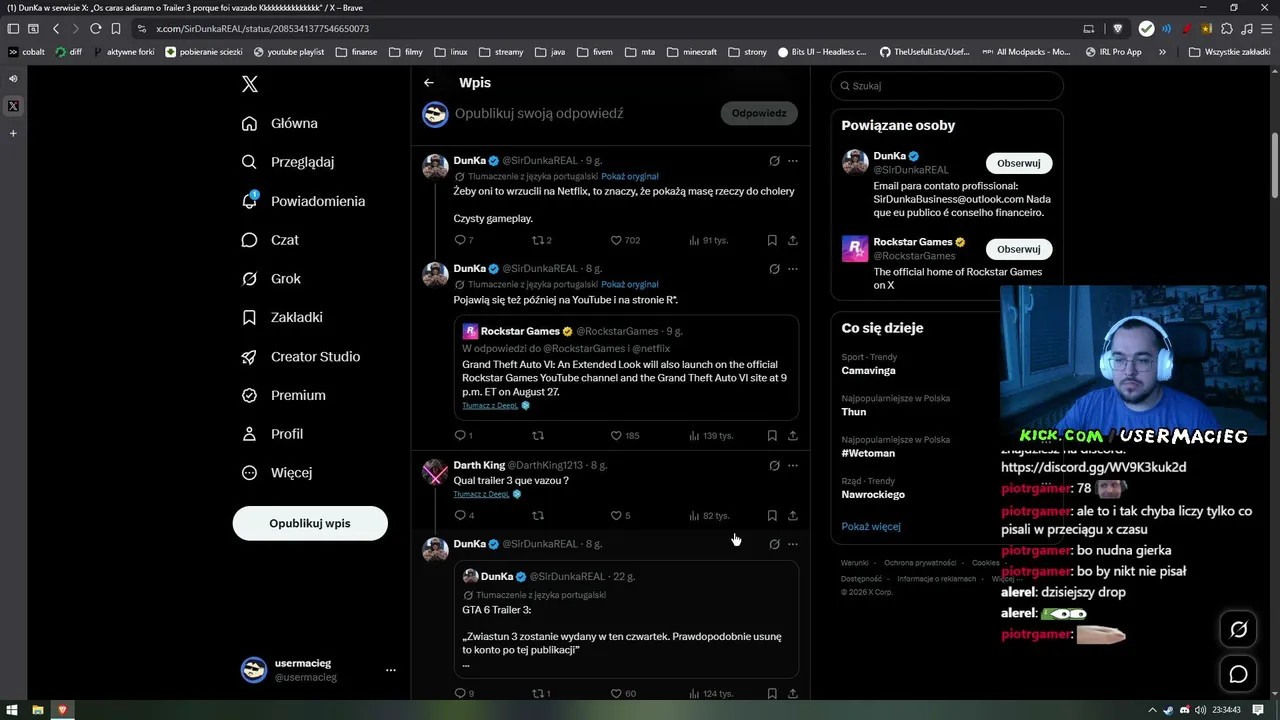Open floating chat messages button
Screen dimensions: 1280x720
(x=1238, y=674)
